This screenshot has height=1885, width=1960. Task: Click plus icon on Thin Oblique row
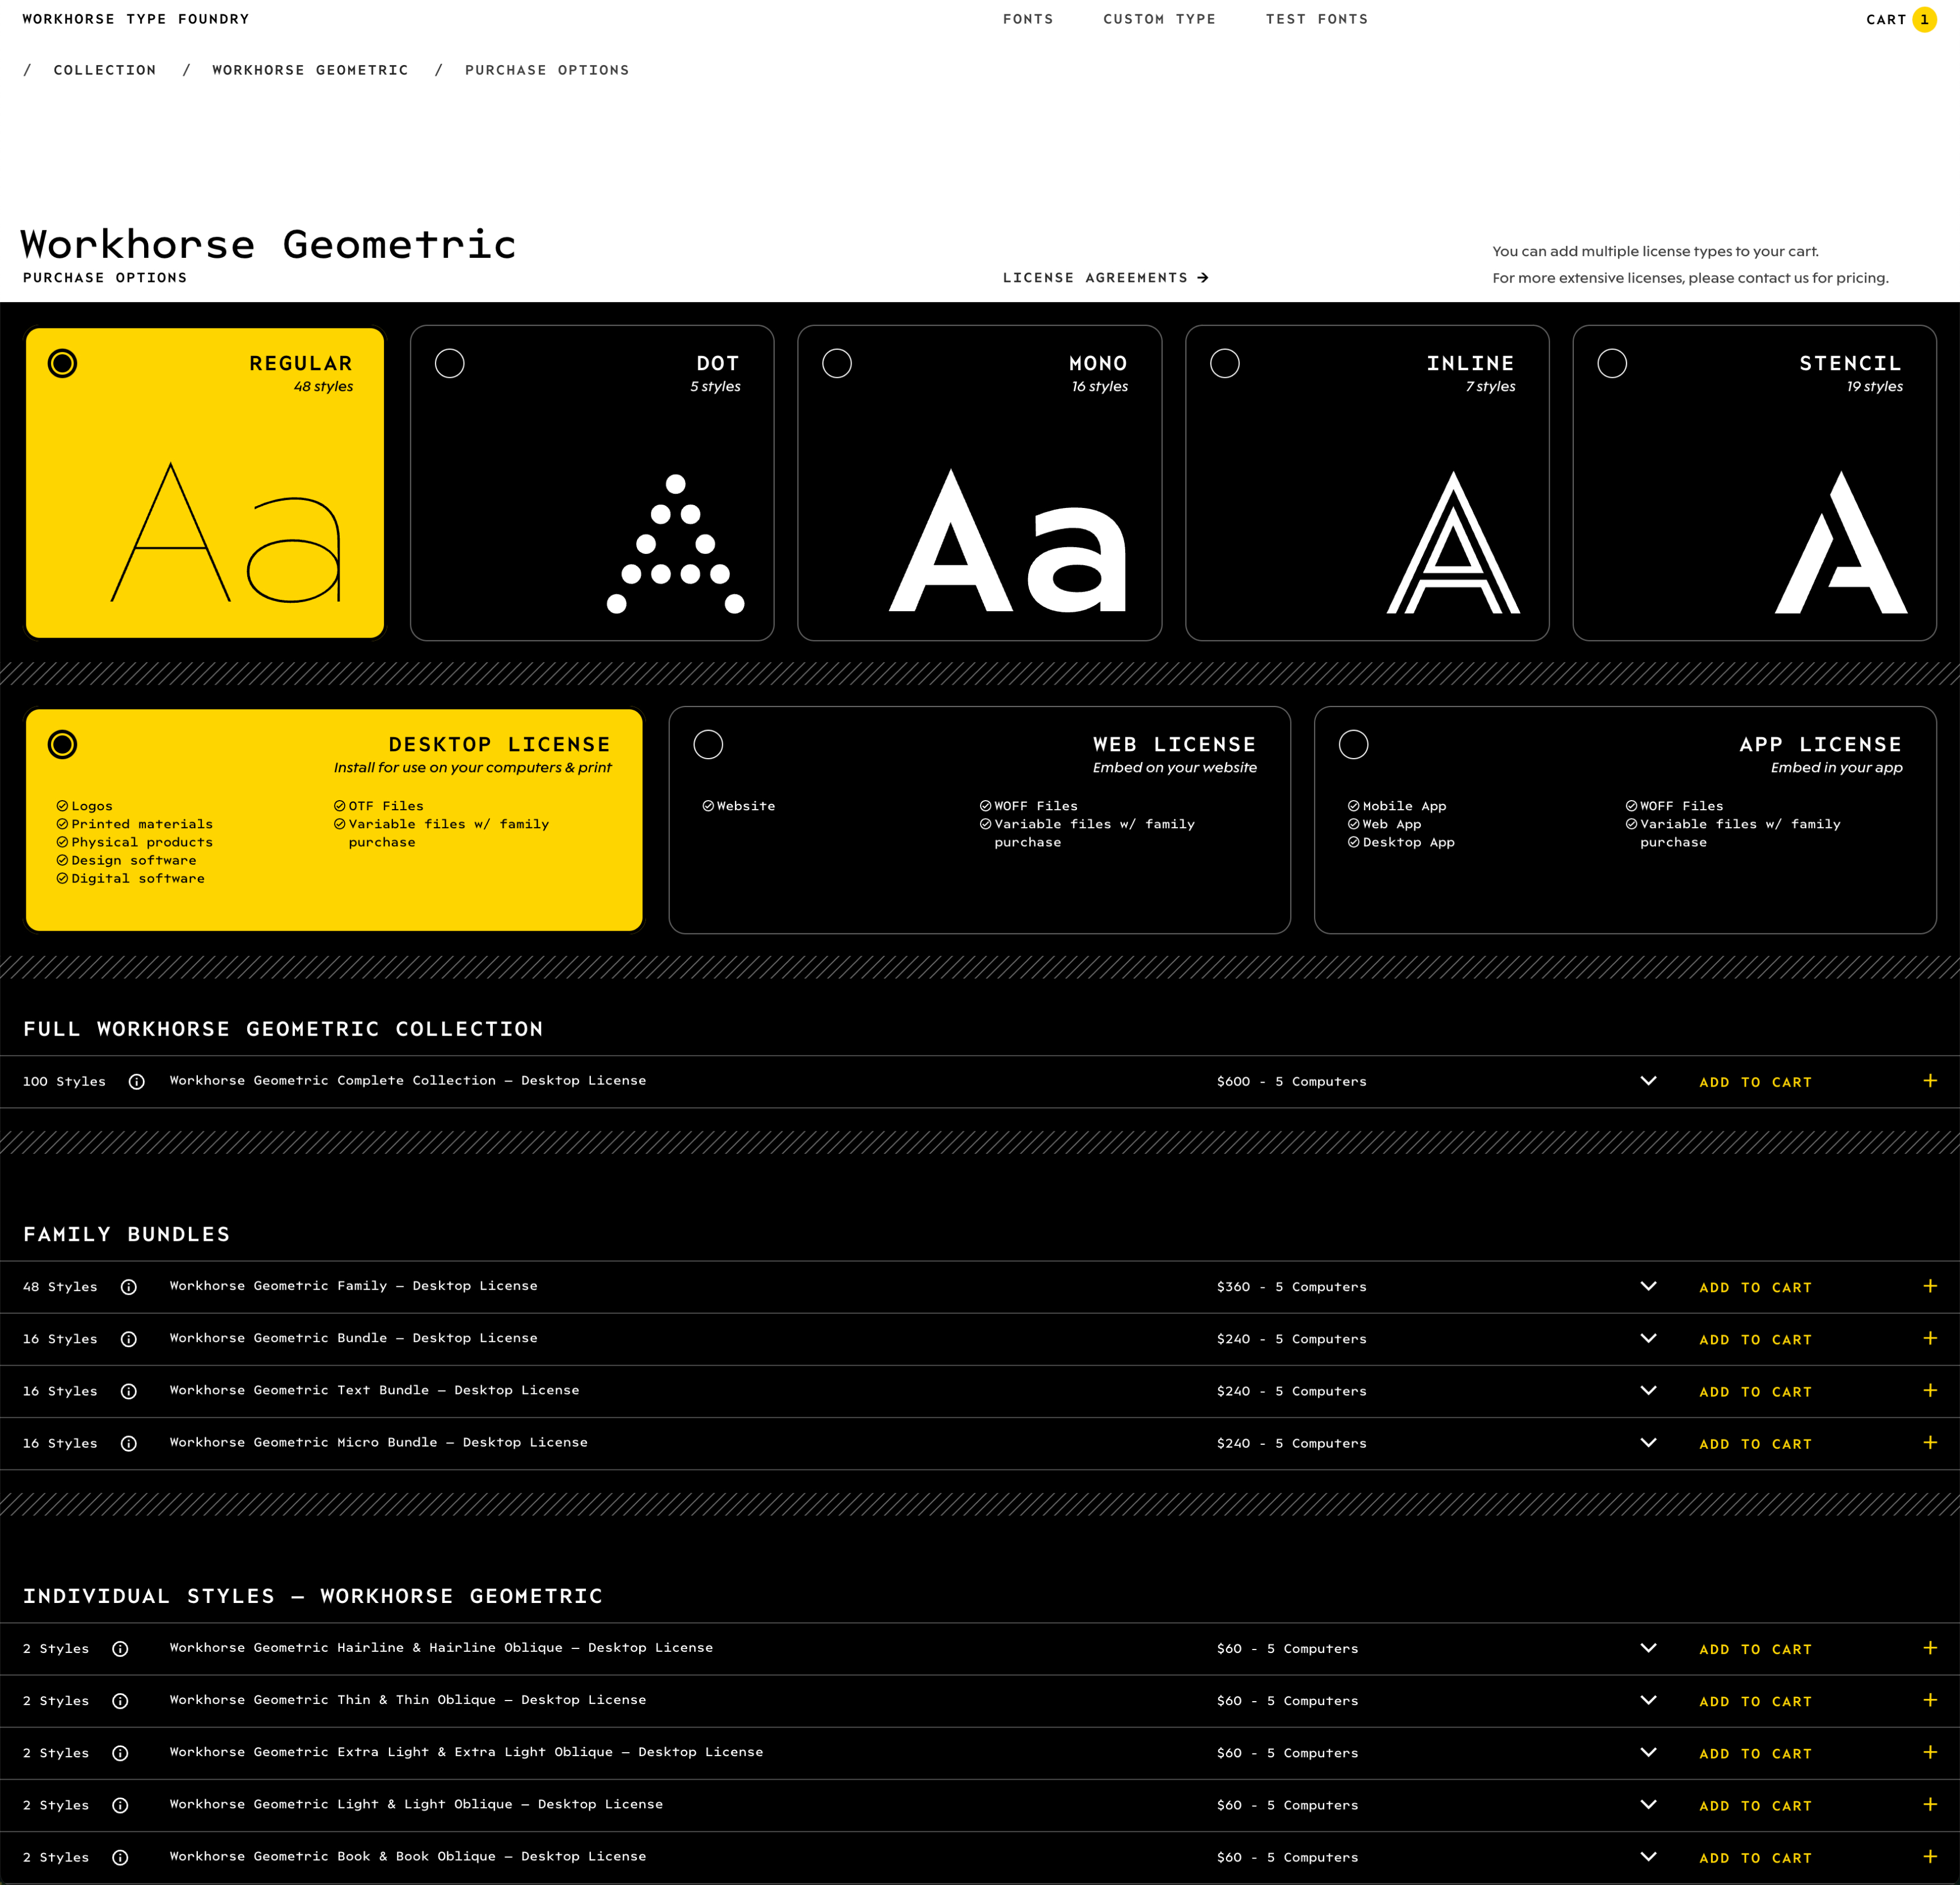[x=1930, y=1700]
